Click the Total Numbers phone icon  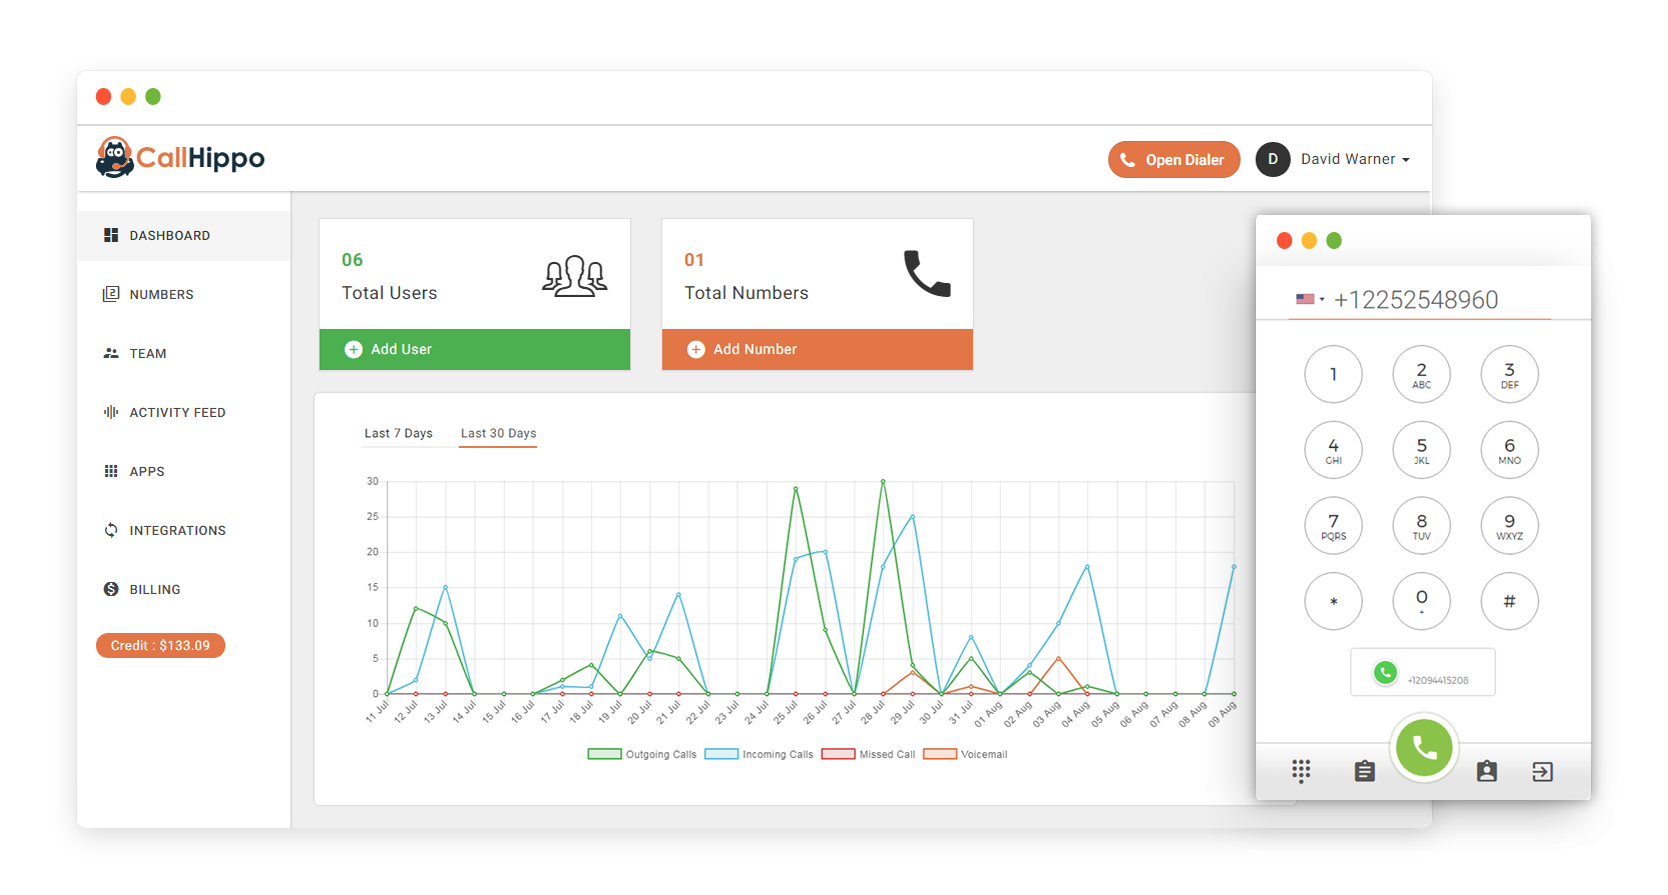(927, 274)
